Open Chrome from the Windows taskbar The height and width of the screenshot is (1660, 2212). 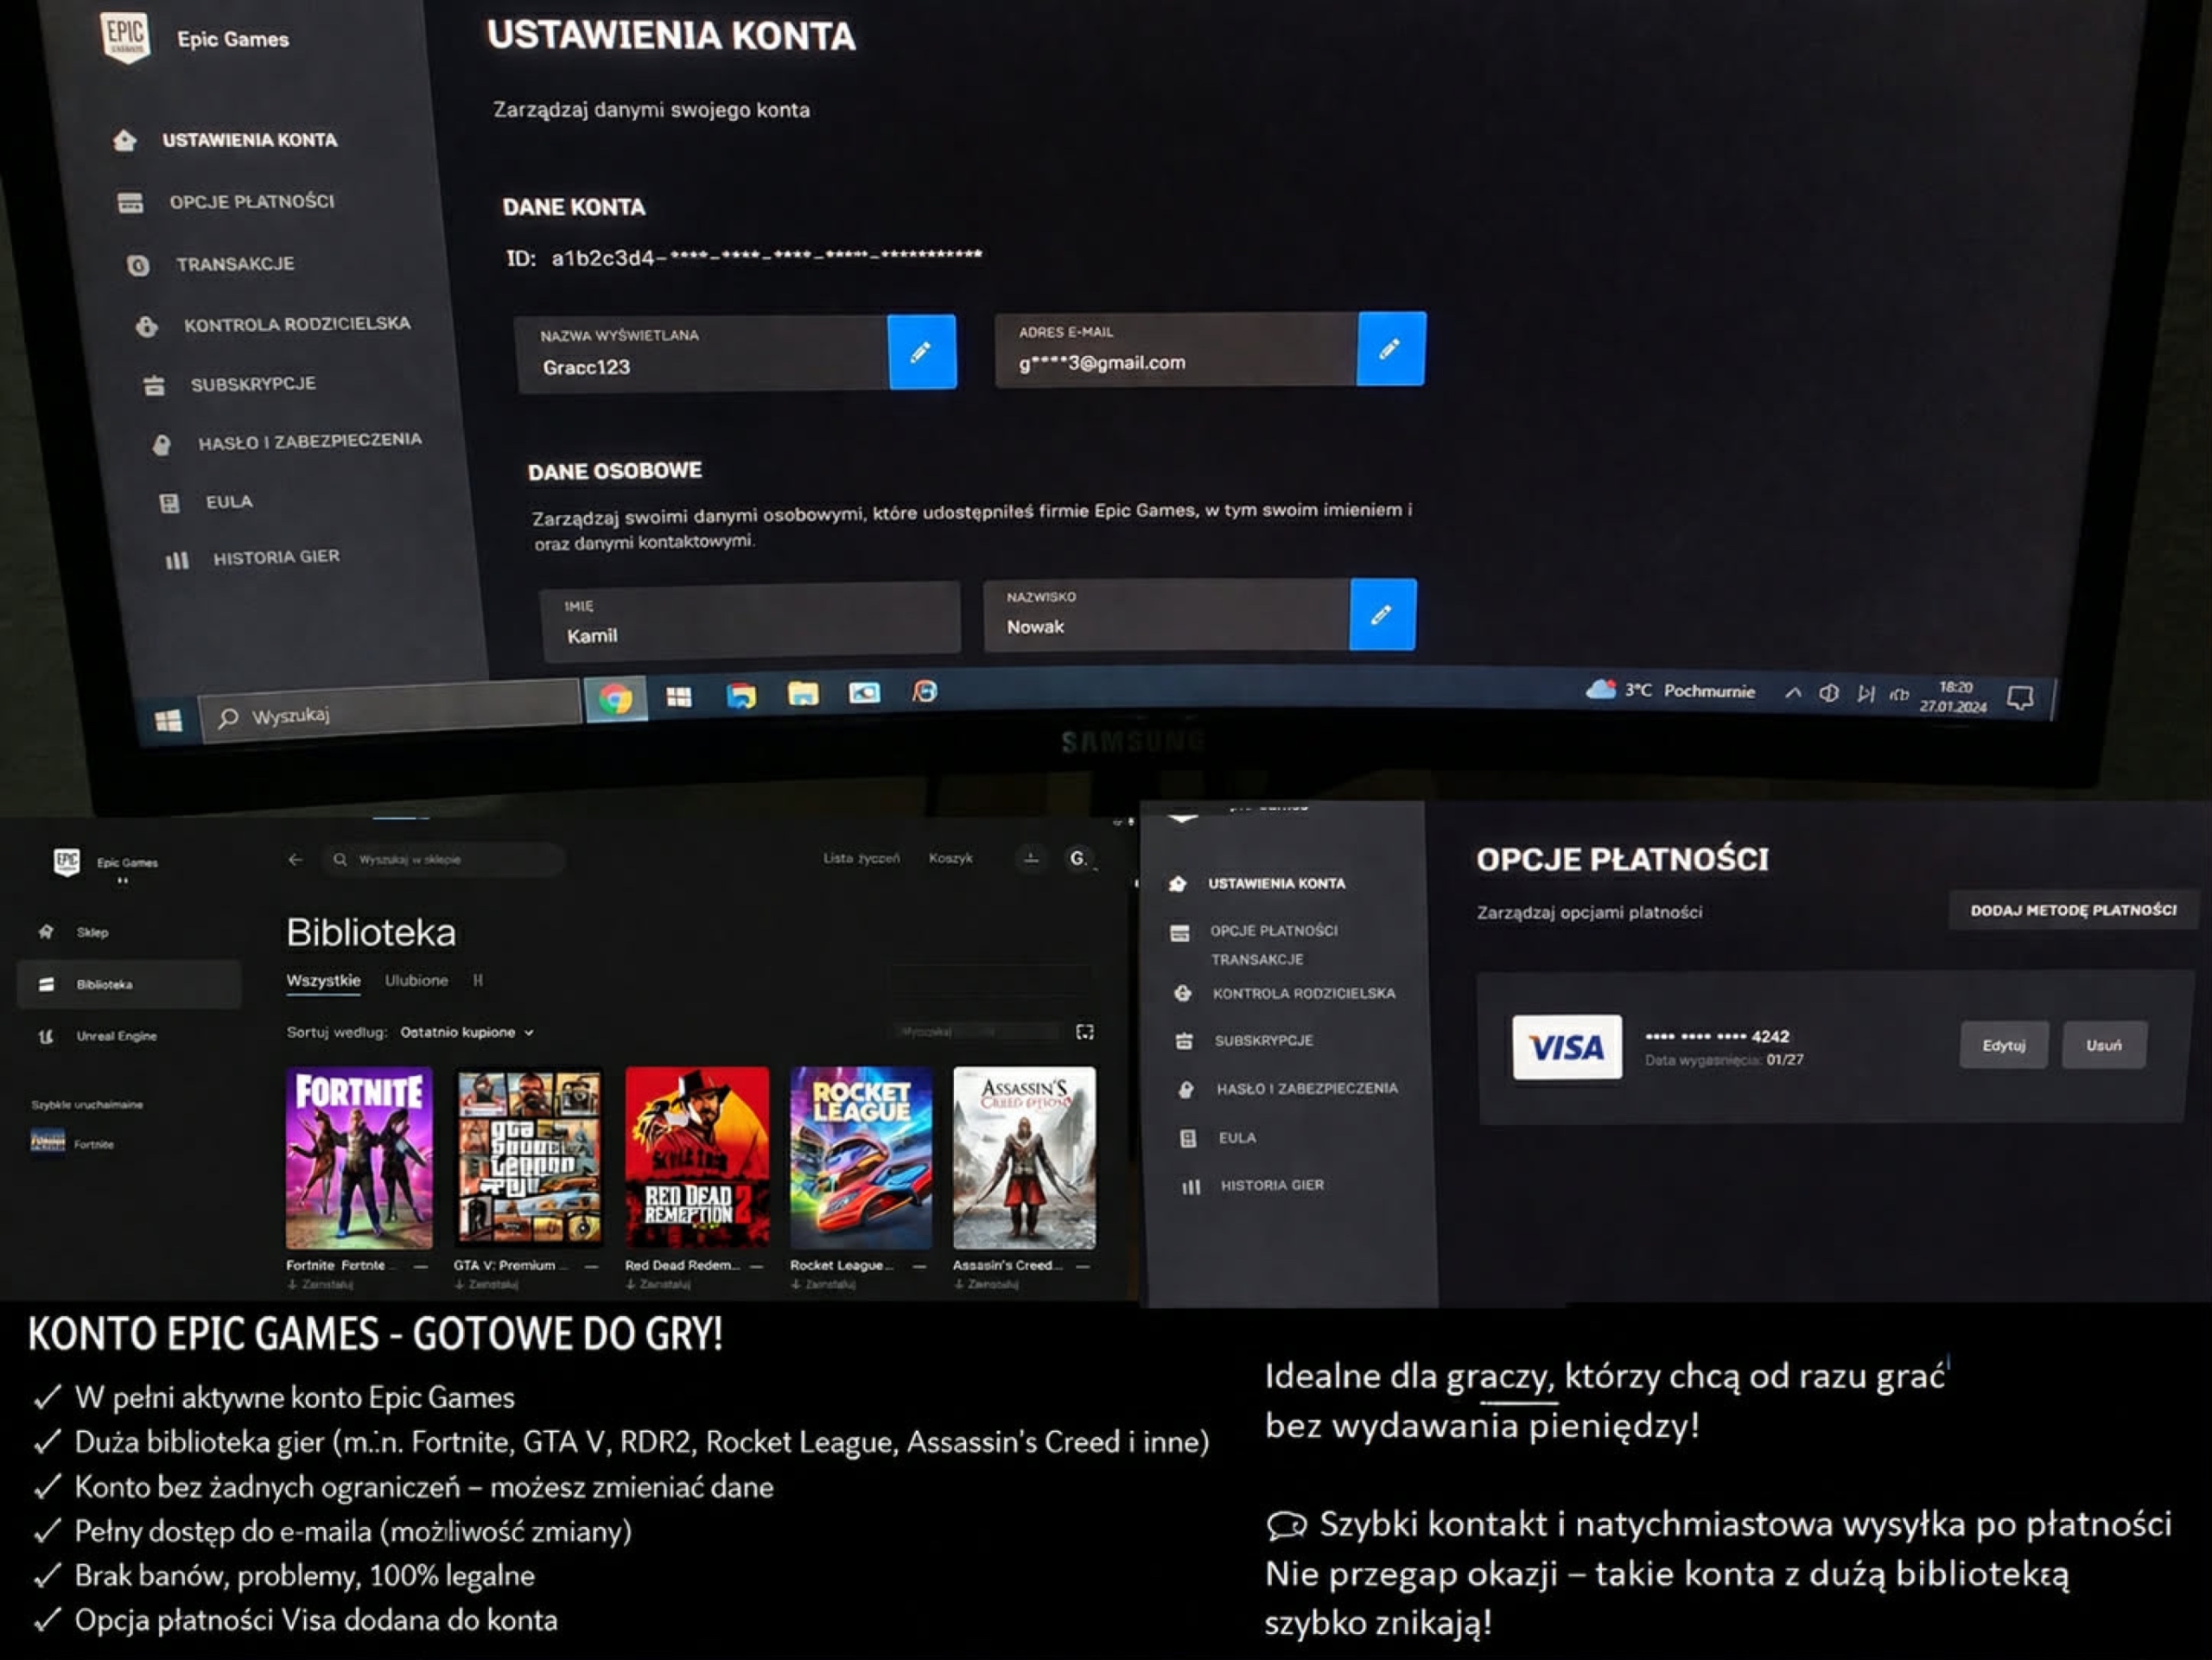(x=615, y=698)
